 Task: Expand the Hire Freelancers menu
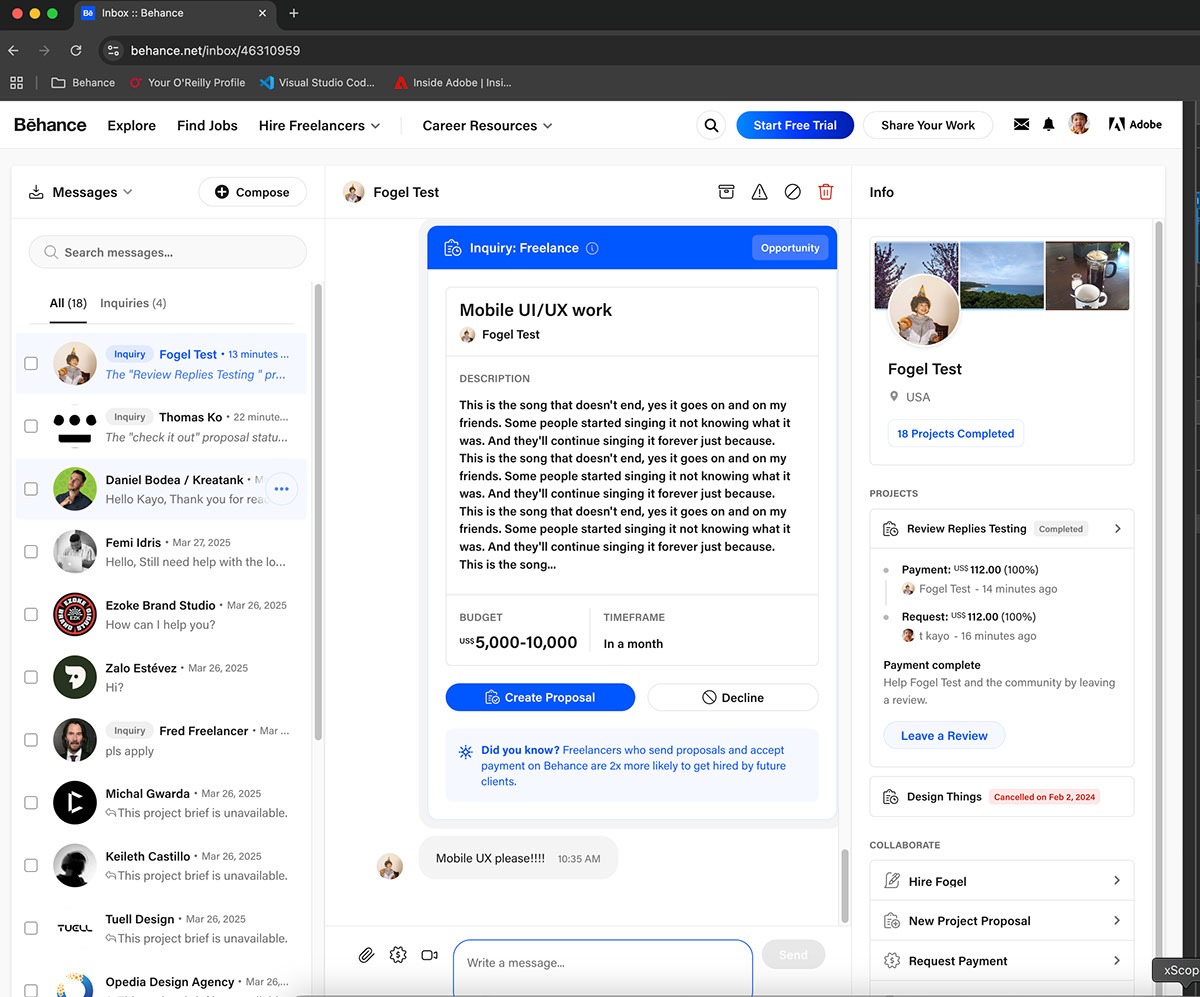pos(319,125)
